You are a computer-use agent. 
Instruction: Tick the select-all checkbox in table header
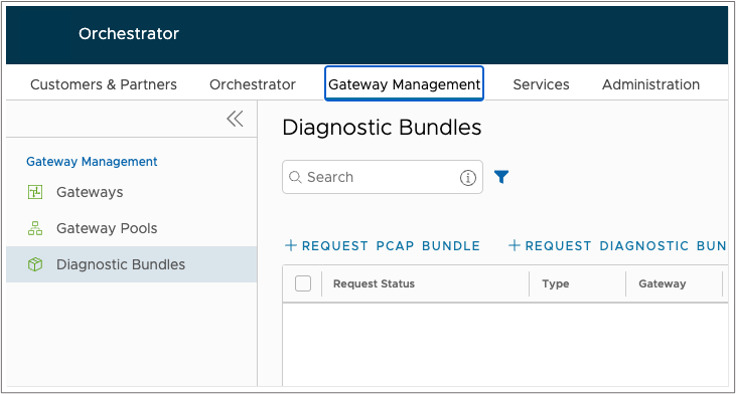tap(303, 284)
